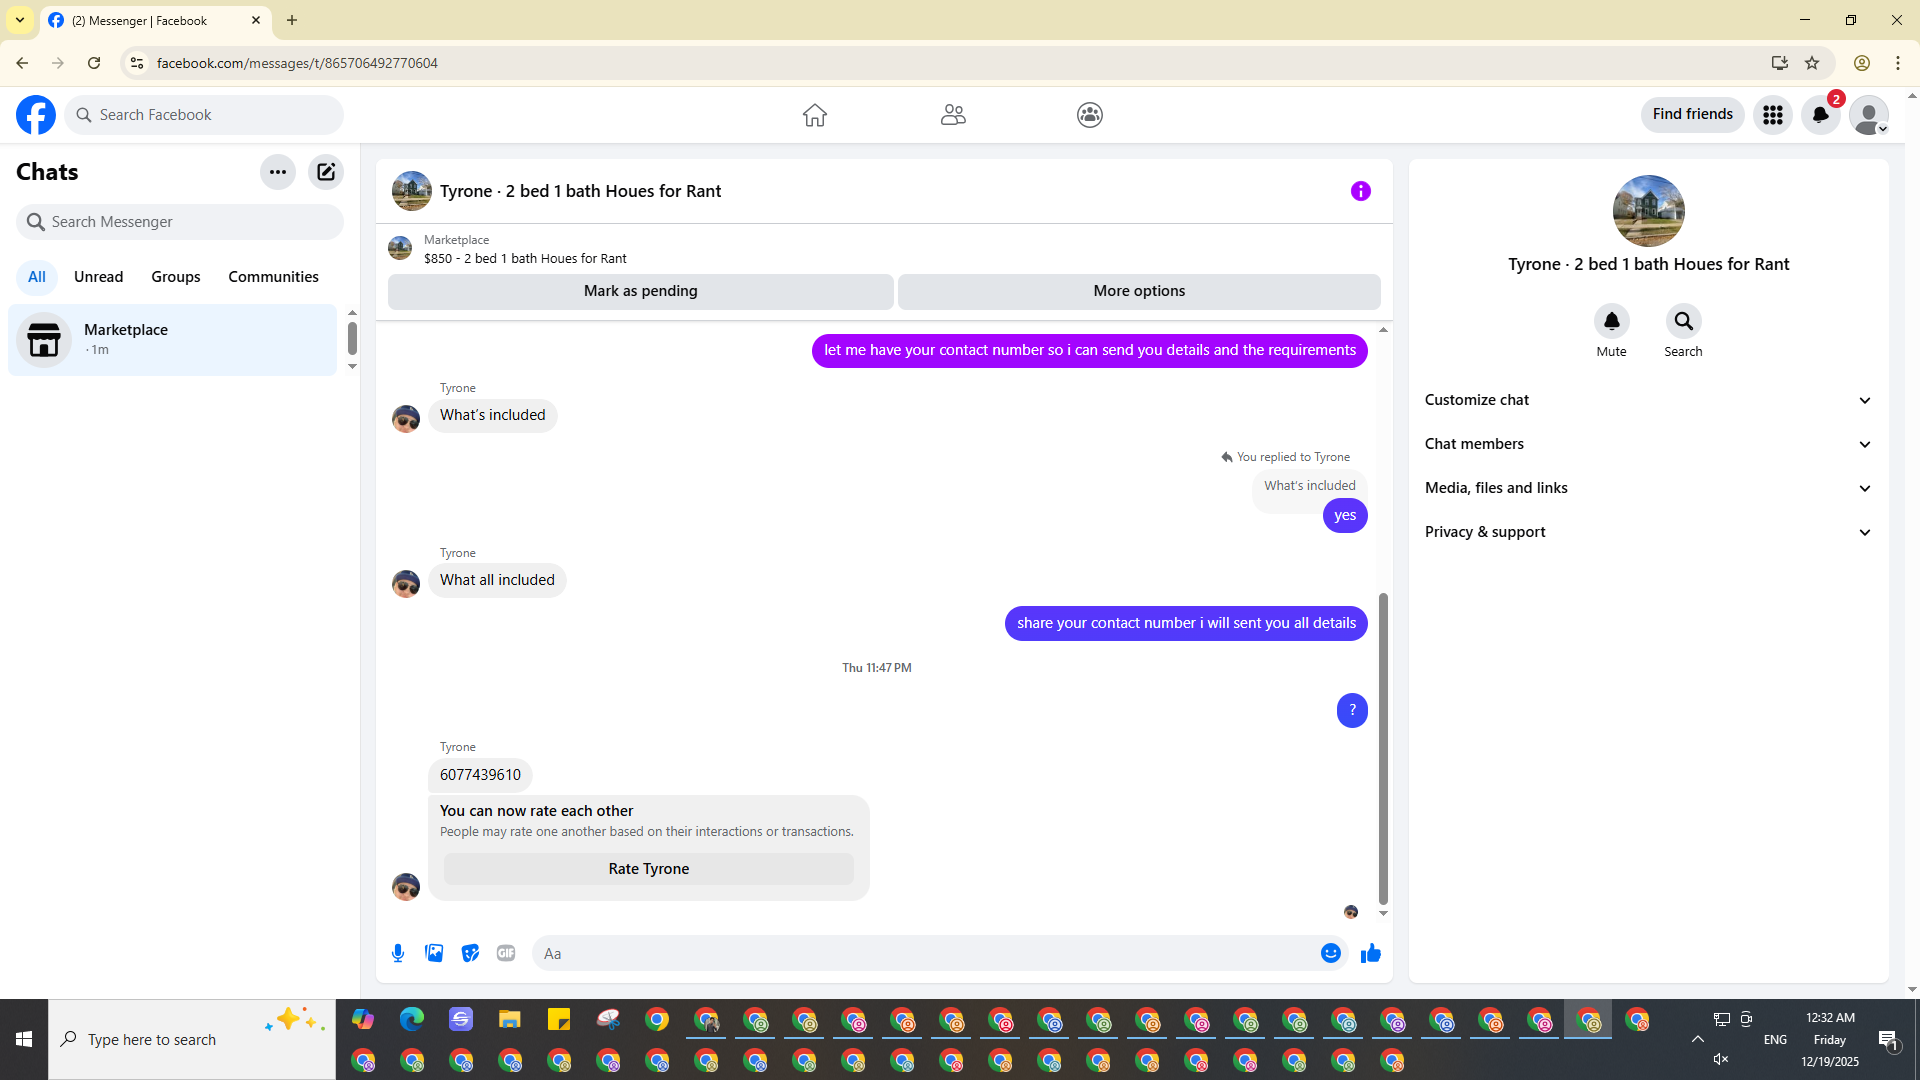Open the sticker picker icon

click(470, 953)
